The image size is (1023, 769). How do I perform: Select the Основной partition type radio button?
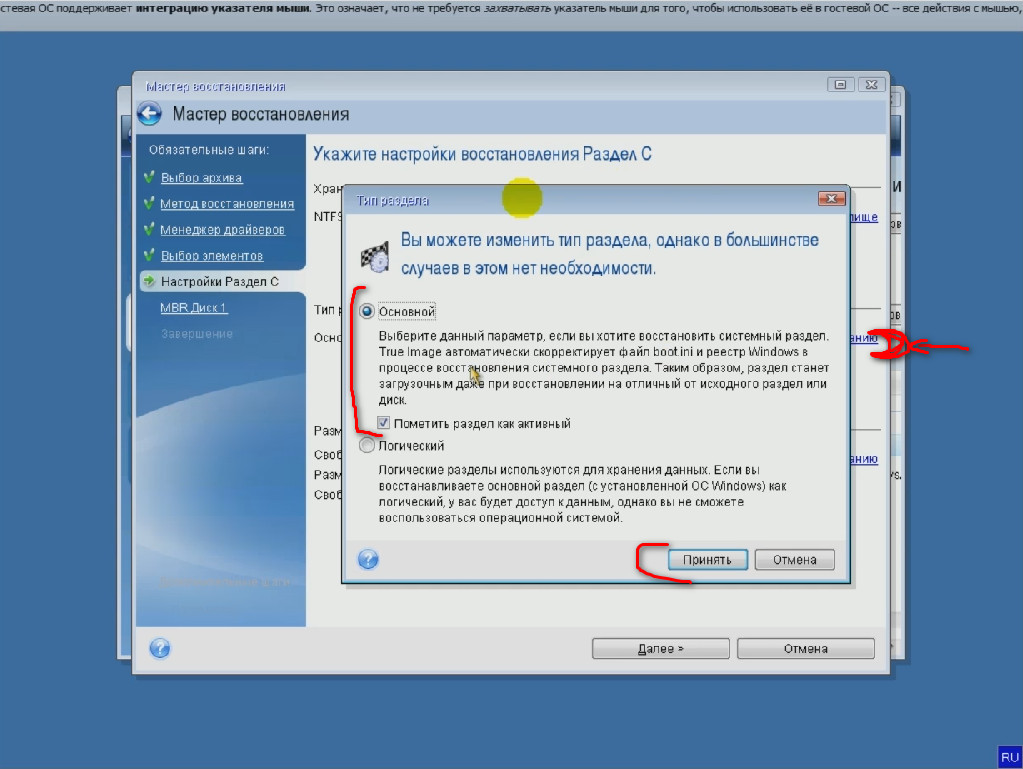(x=367, y=312)
